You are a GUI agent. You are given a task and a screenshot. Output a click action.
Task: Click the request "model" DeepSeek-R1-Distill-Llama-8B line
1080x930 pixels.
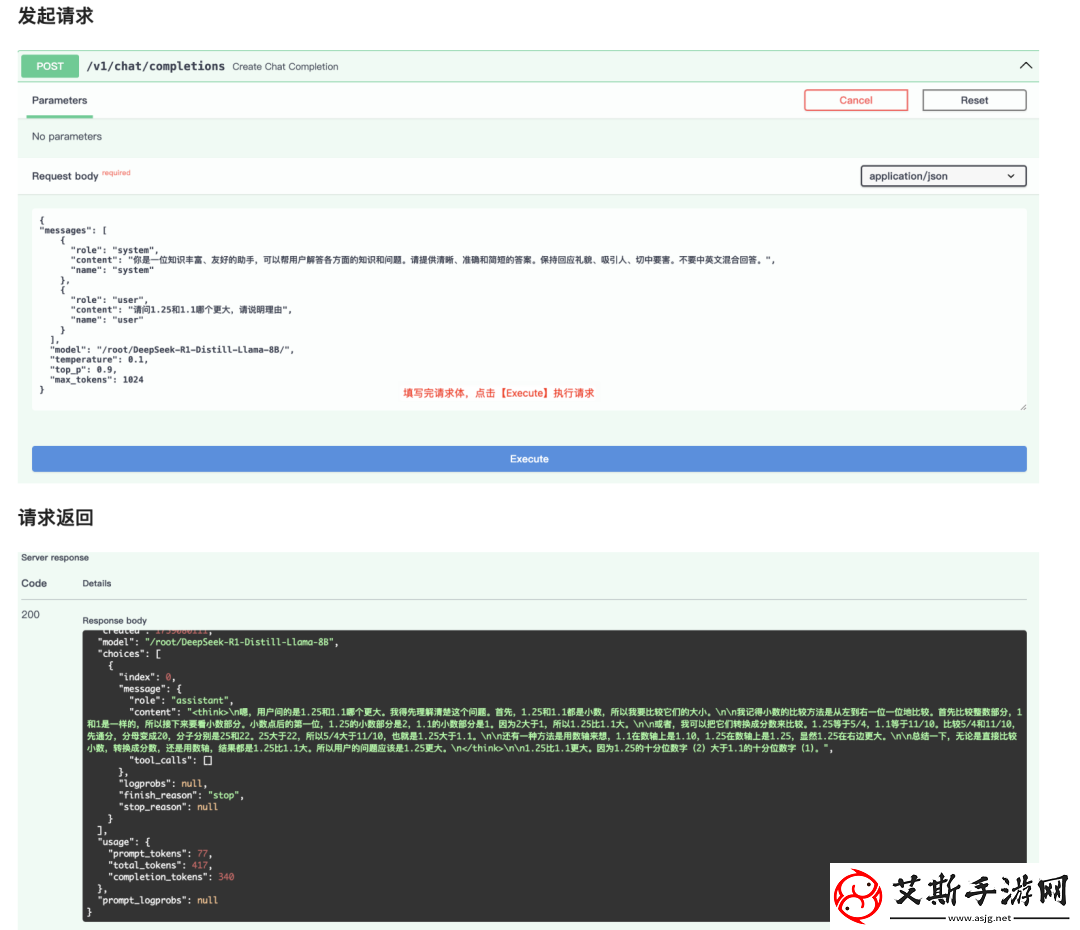(x=172, y=350)
